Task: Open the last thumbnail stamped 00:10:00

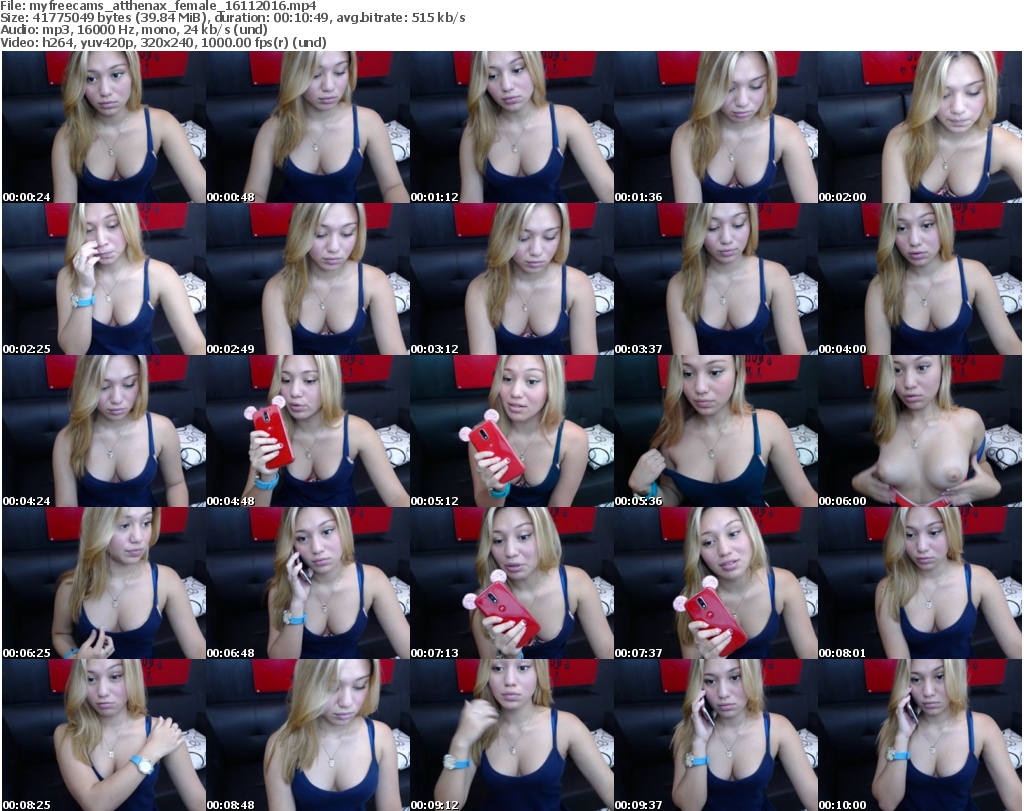Action: tap(920, 735)
